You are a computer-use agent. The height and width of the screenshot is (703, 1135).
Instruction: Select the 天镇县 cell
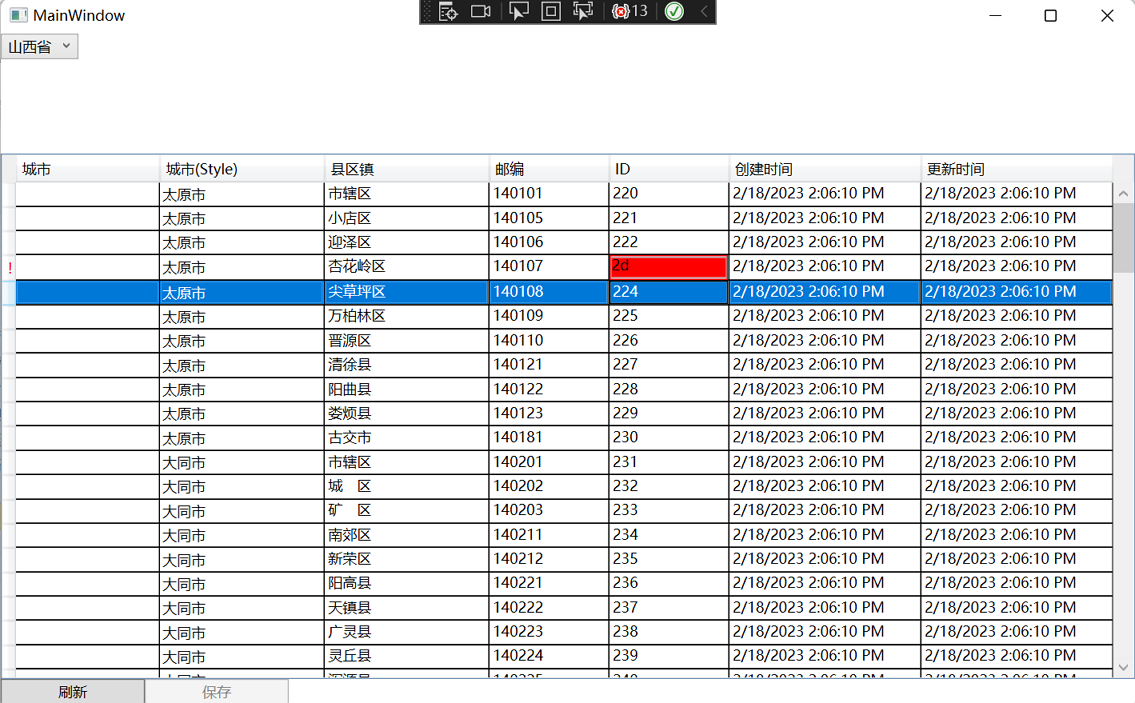click(x=406, y=607)
